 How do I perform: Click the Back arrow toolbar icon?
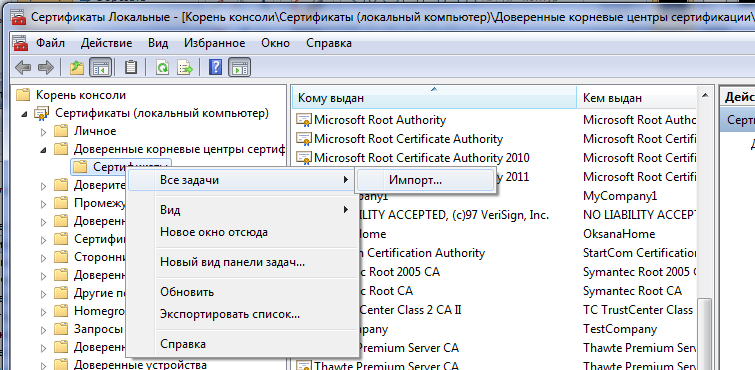tap(23, 68)
